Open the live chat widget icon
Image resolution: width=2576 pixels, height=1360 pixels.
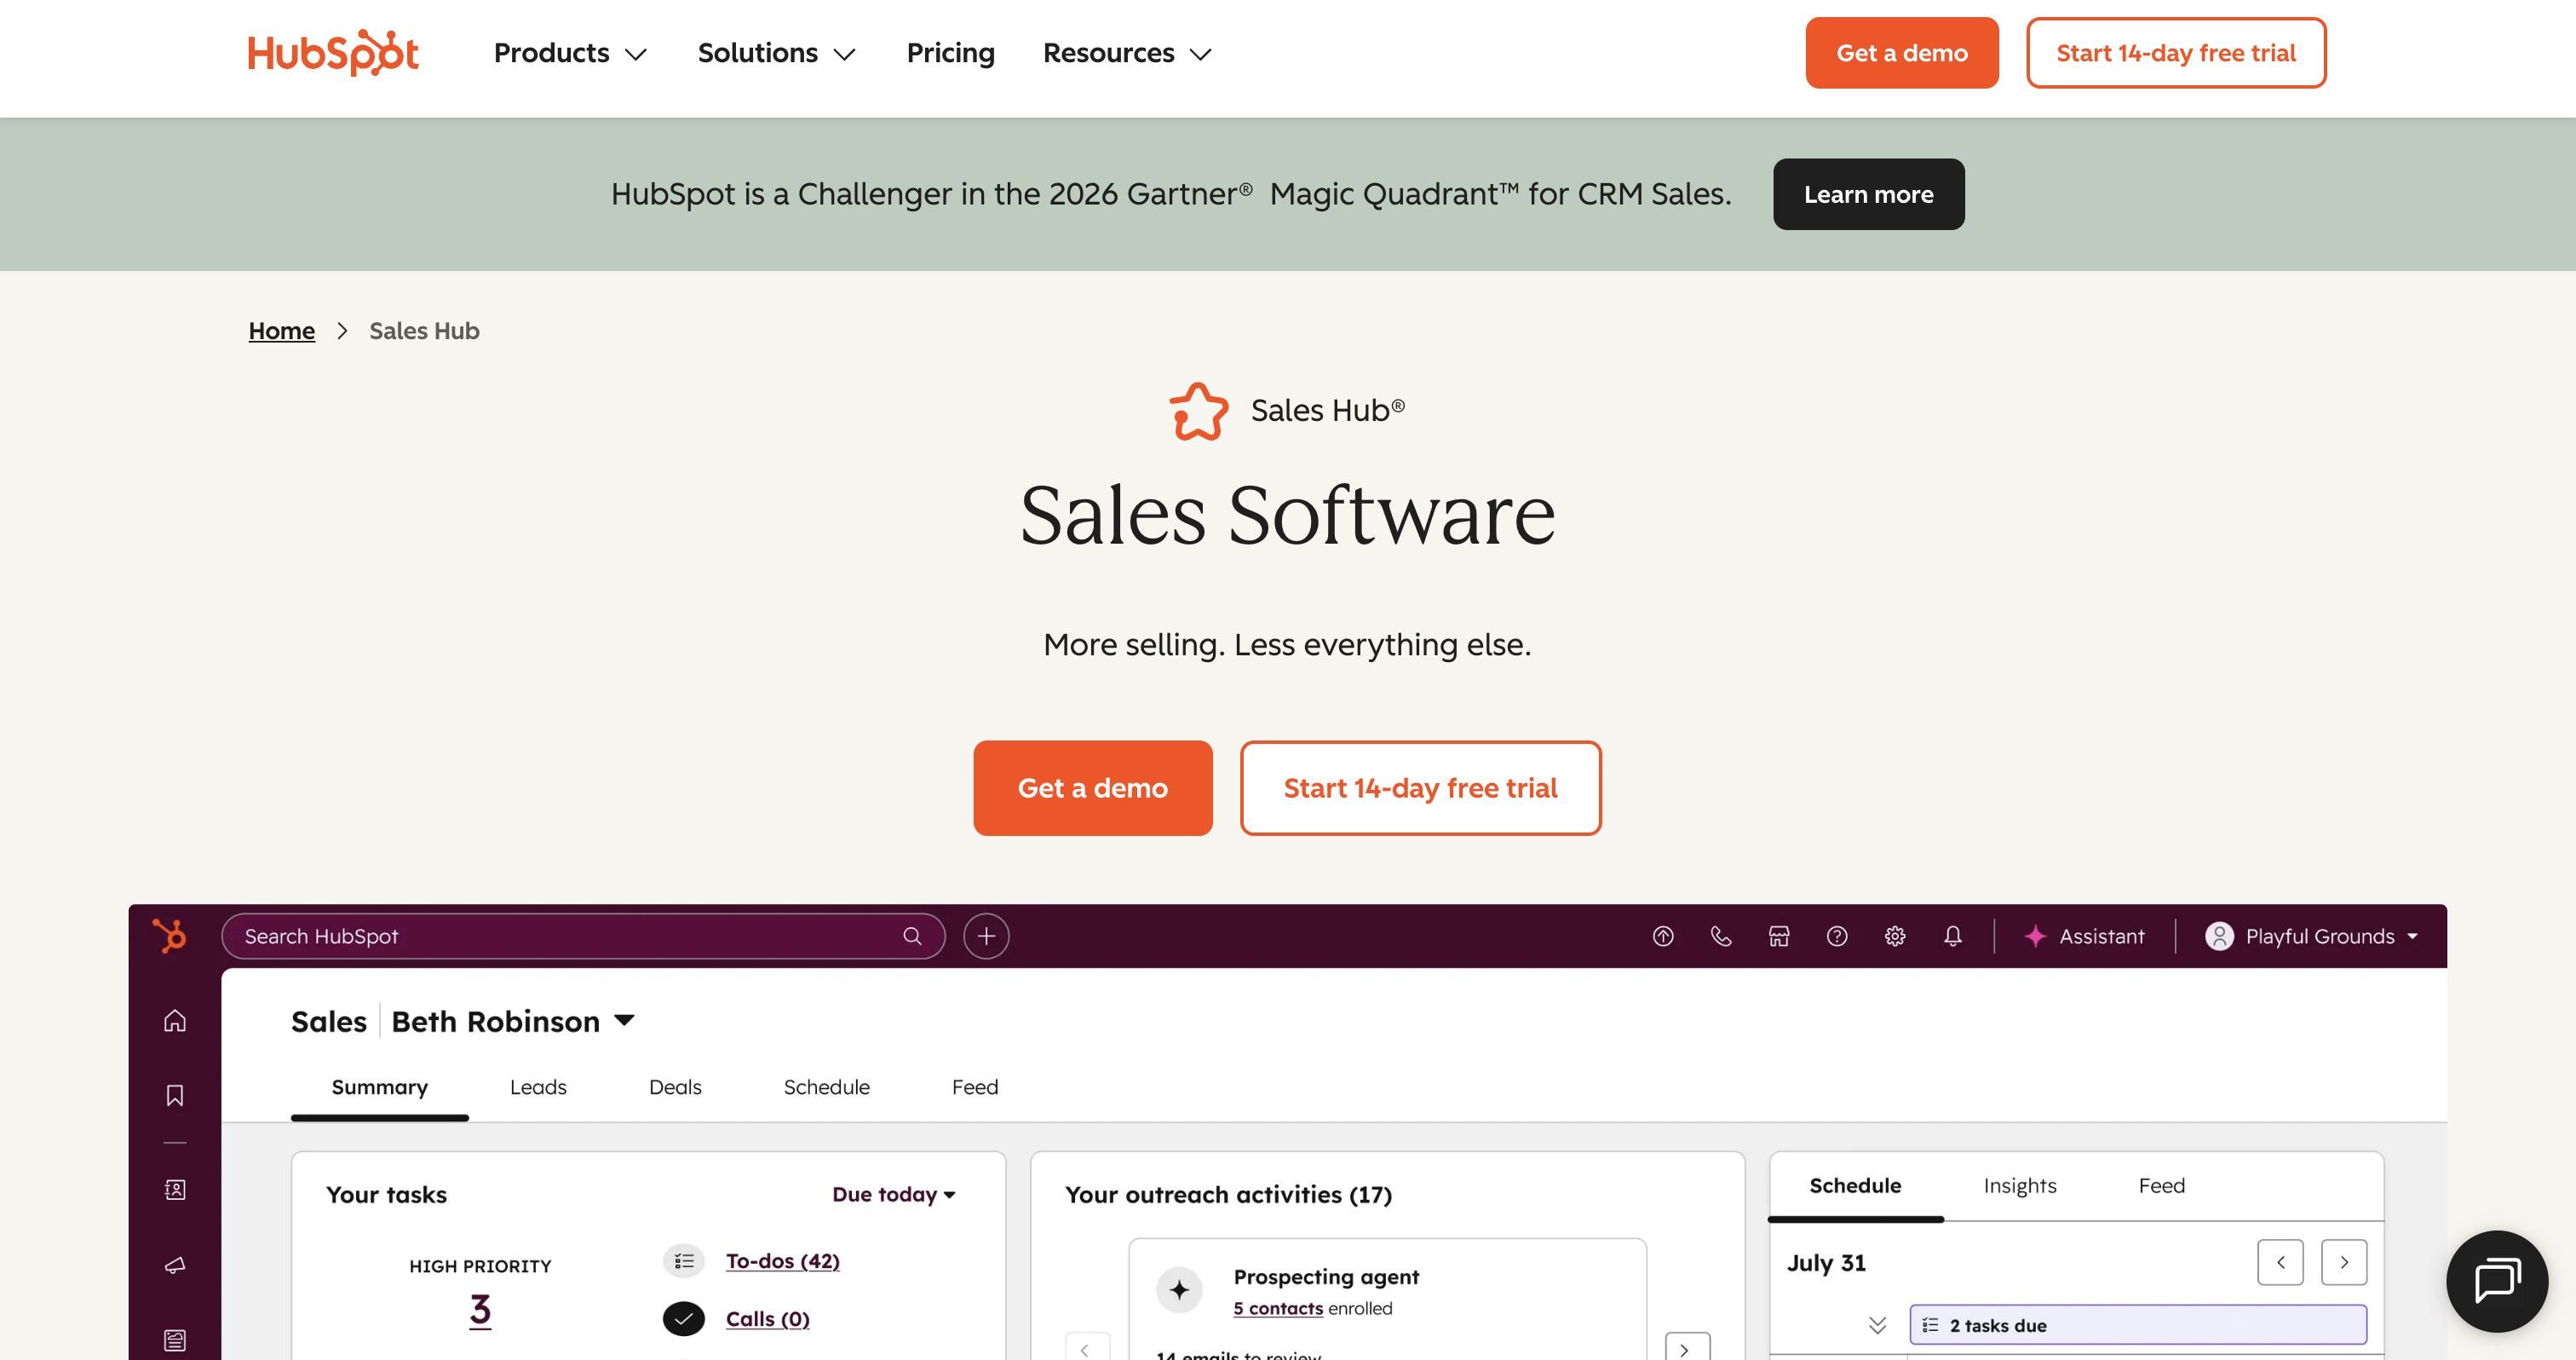2497,1281
